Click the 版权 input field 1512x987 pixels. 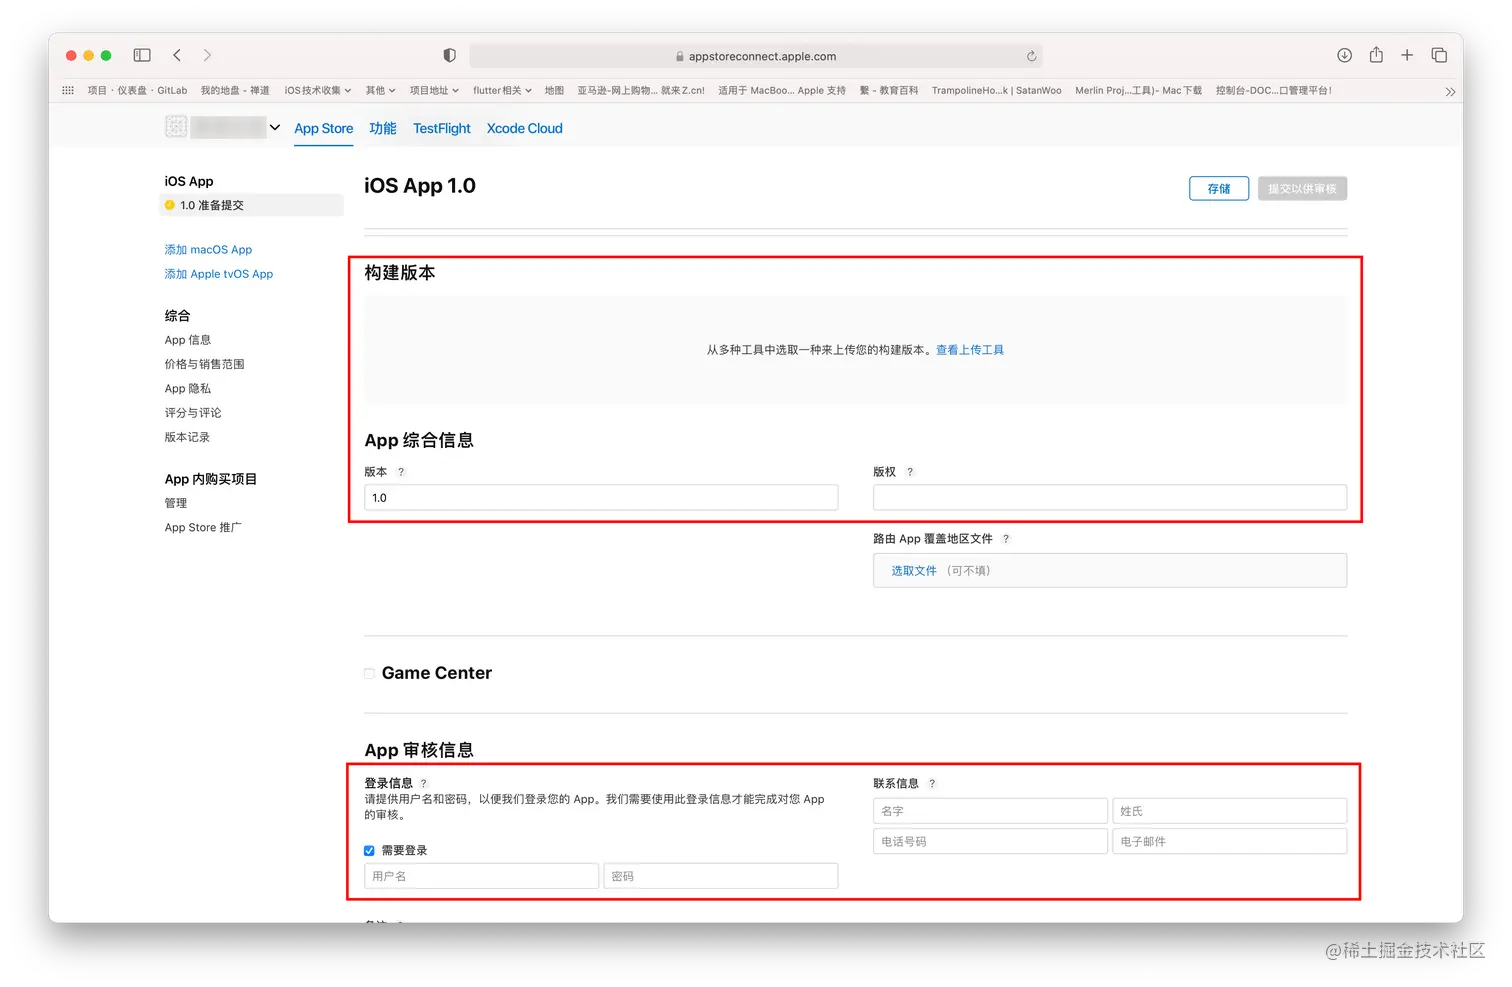1110,498
